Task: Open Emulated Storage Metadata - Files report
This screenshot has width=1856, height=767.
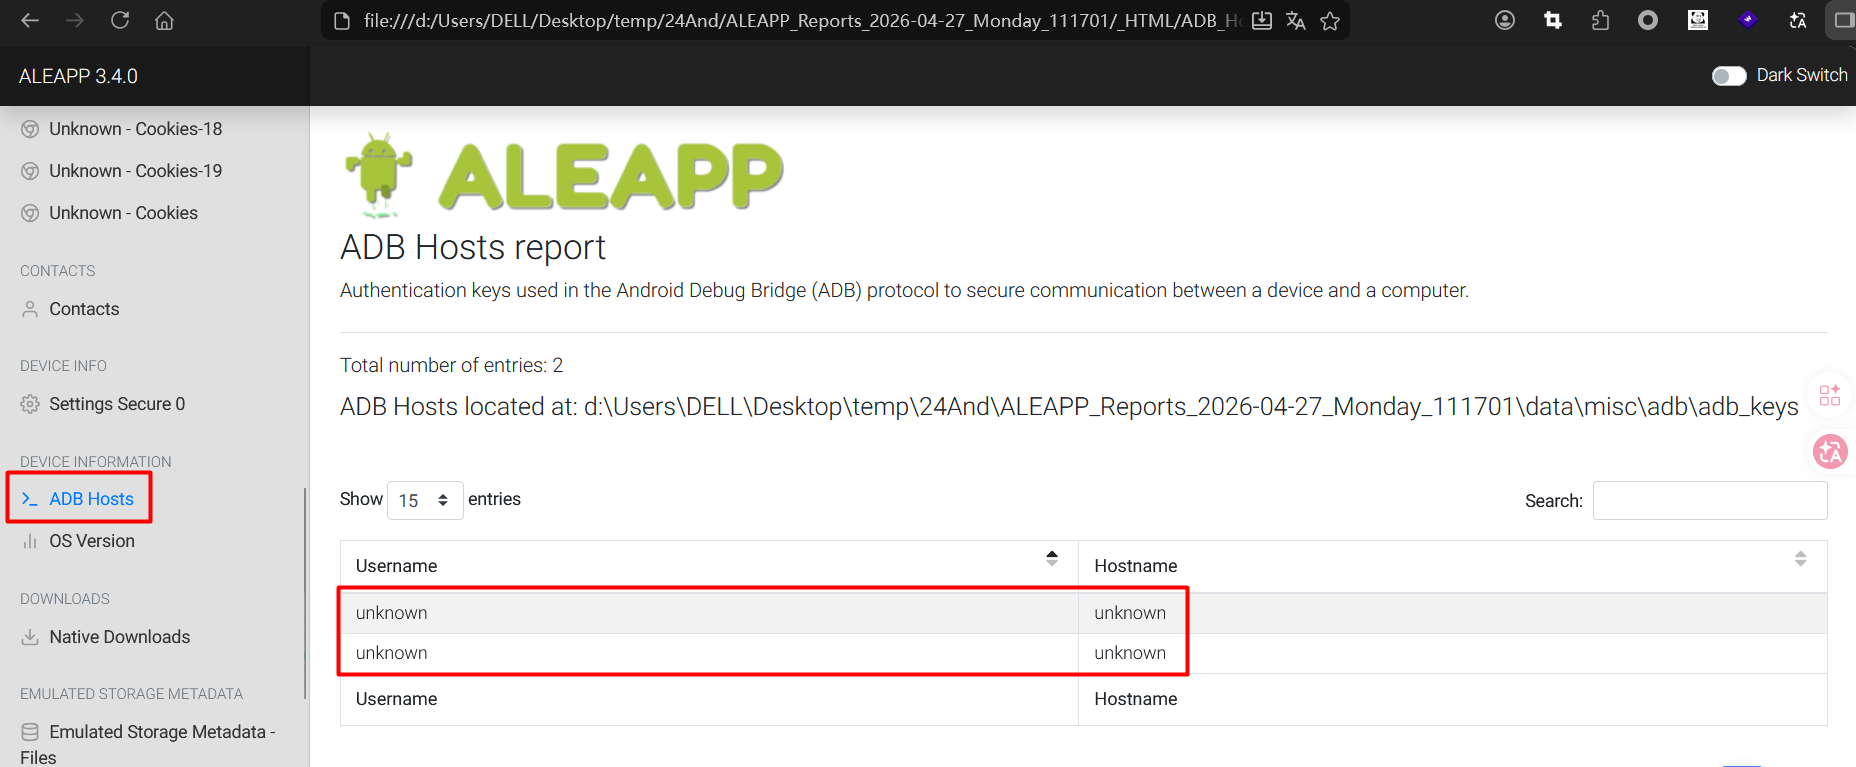Action: pyautogui.click(x=148, y=744)
